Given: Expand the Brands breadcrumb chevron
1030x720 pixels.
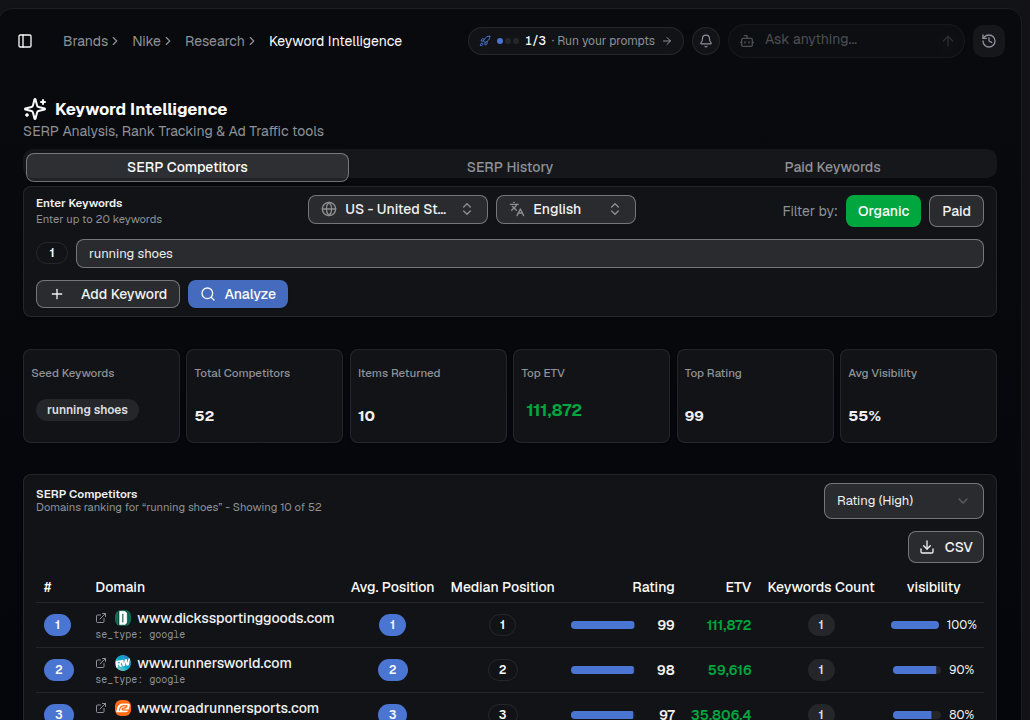Looking at the screenshot, I should [115, 41].
